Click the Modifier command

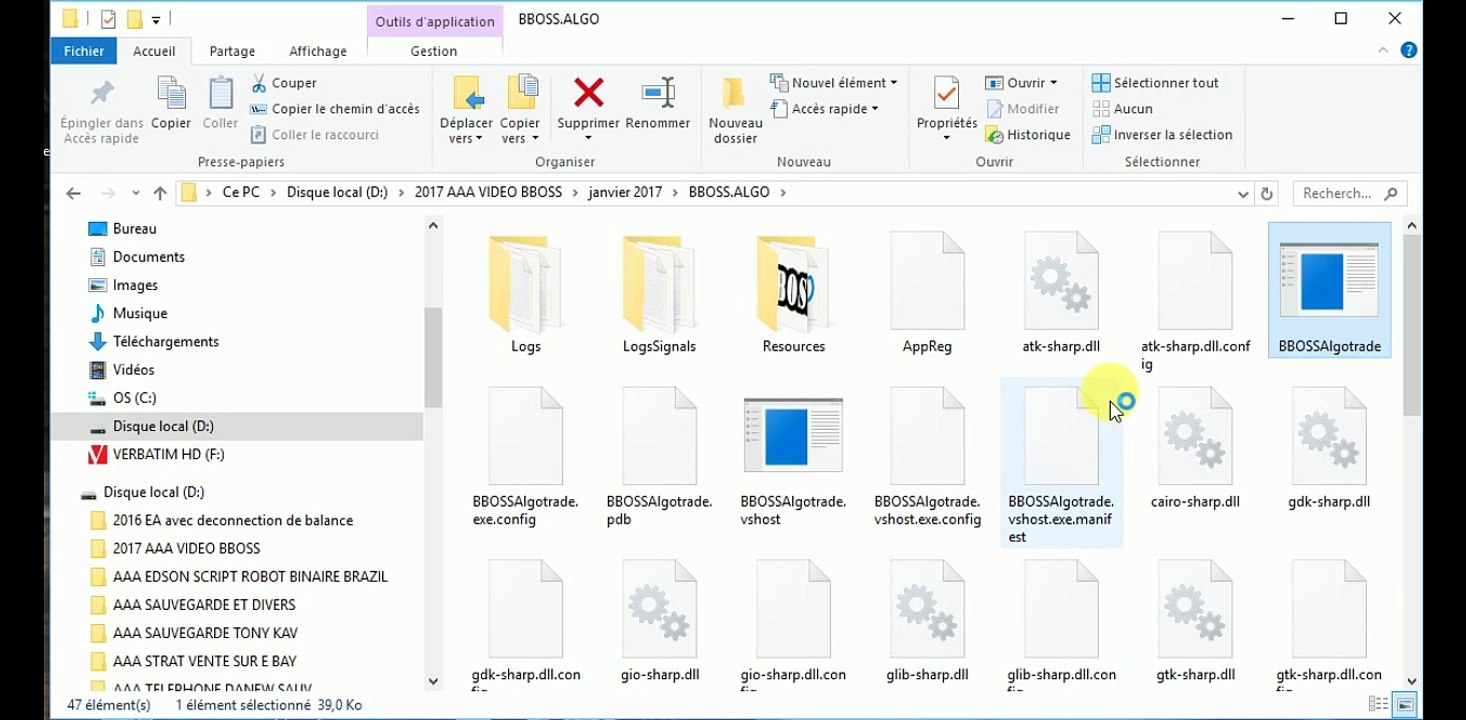[x=1022, y=109]
